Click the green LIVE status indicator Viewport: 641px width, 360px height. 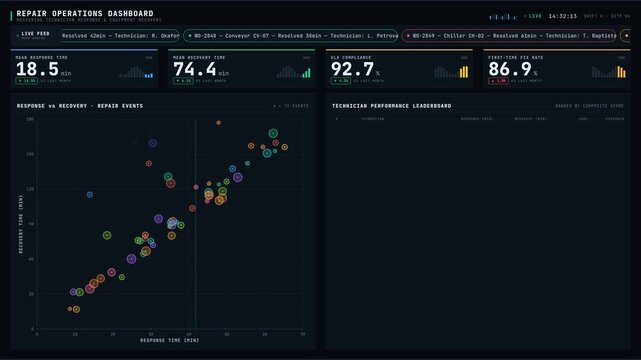533,16
